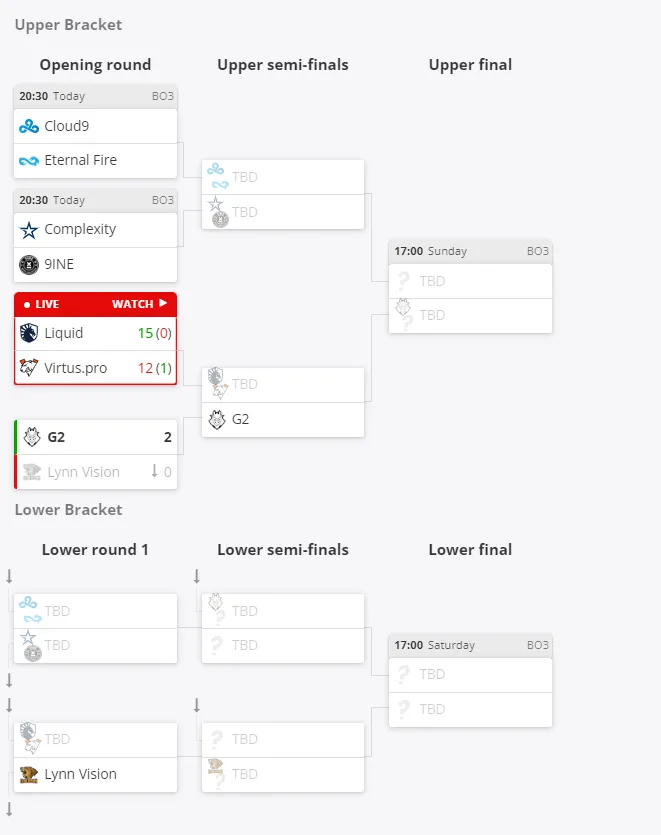
Task: Open the LIVE match indicator
Action: pyautogui.click(x=42, y=304)
